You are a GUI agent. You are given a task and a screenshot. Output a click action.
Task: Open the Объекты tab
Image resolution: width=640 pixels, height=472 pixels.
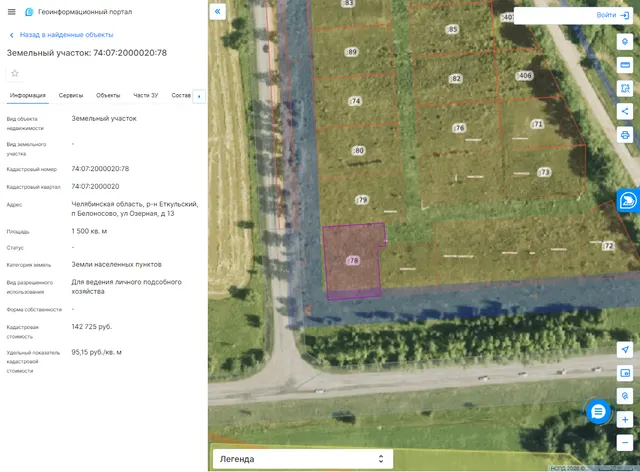click(x=108, y=96)
